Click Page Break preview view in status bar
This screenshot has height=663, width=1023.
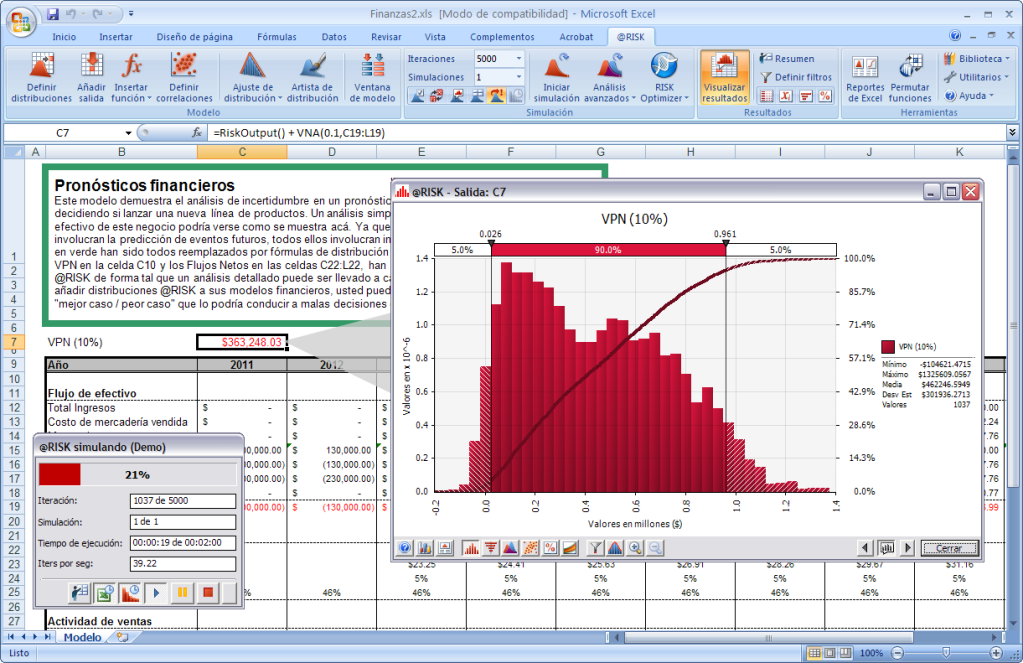(846, 653)
